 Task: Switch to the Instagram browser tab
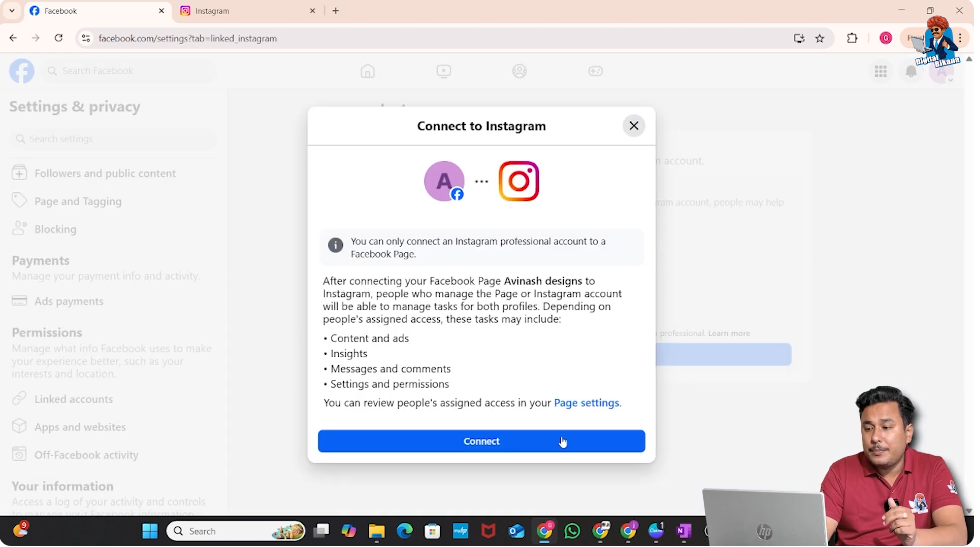click(247, 11)
